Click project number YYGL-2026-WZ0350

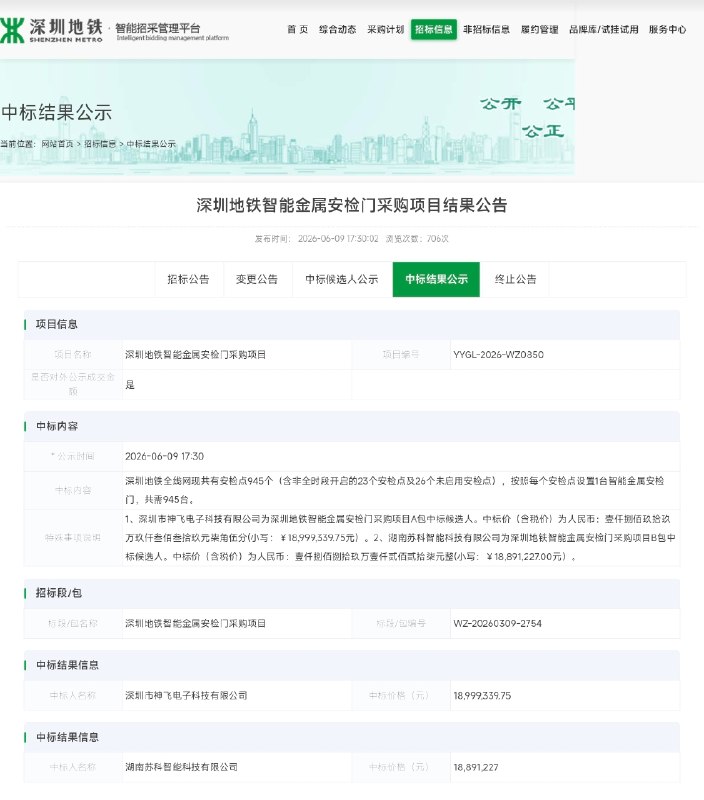[x=498, y=355]
